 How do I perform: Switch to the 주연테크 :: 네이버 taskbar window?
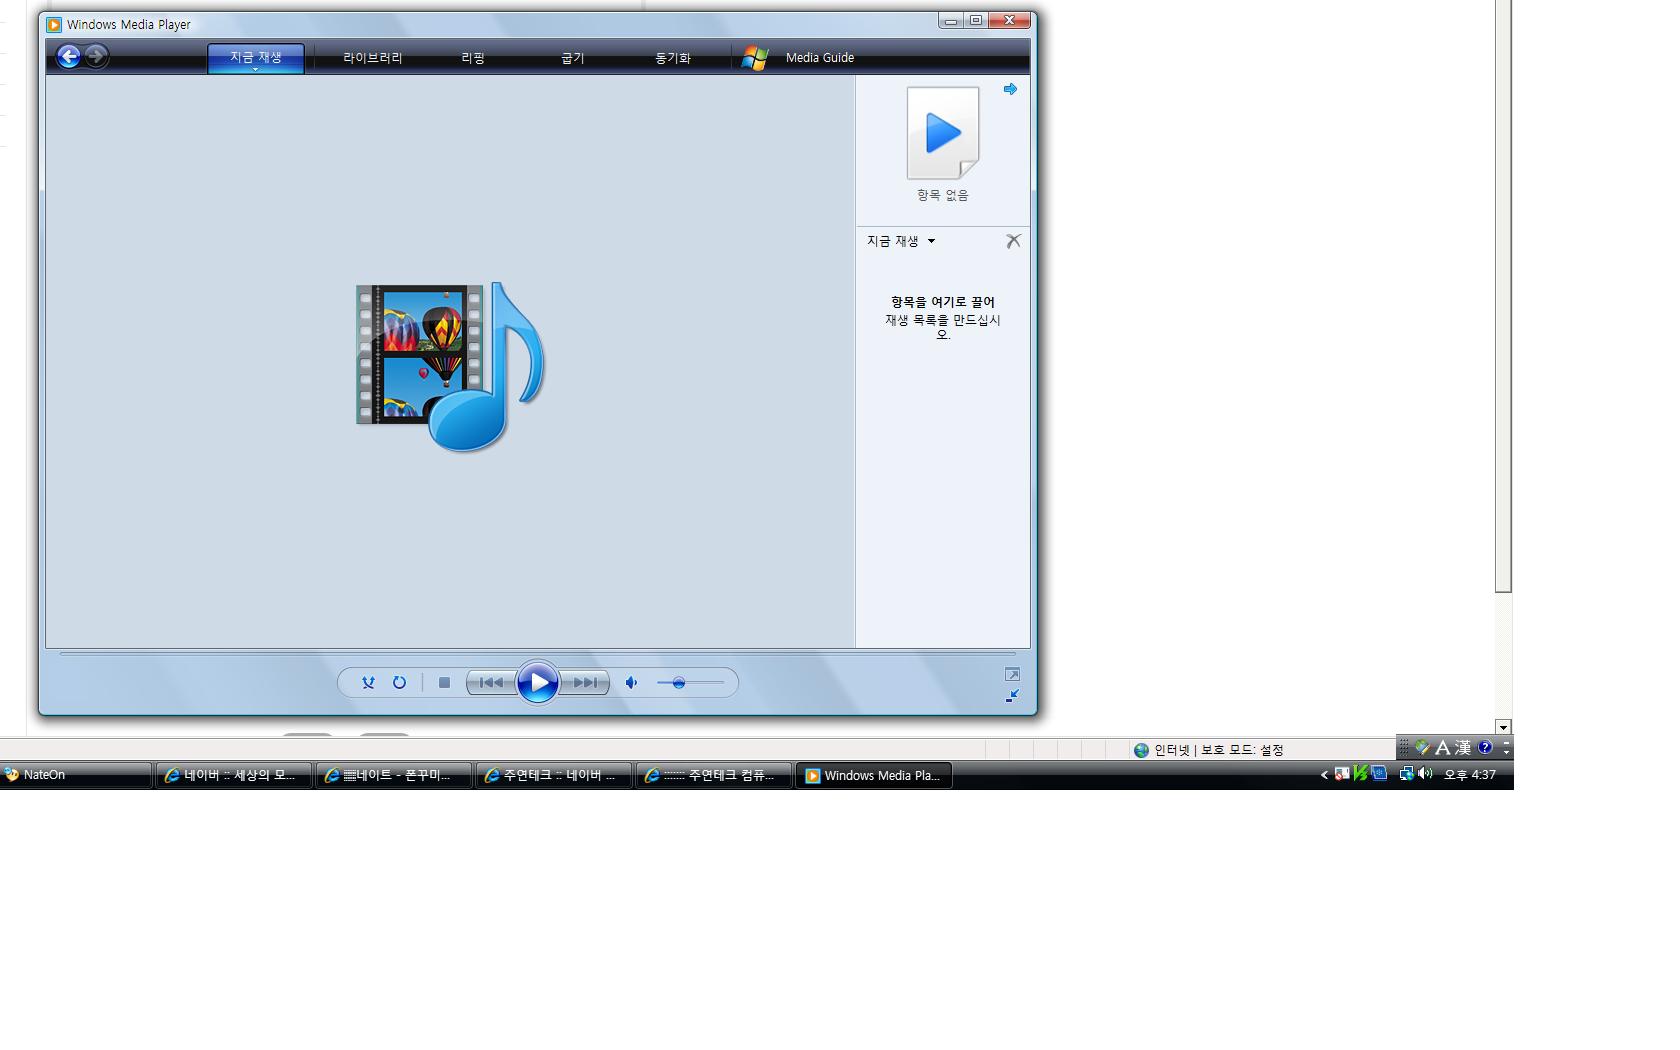(554, 775)
